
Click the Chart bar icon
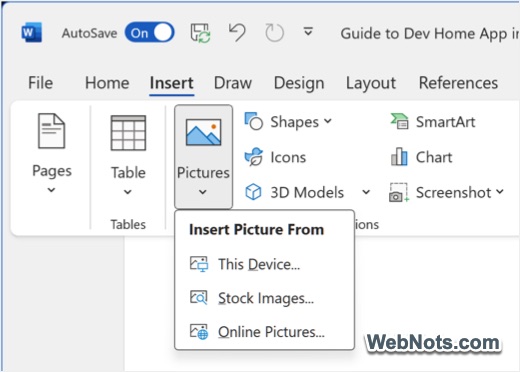point(399,157)
